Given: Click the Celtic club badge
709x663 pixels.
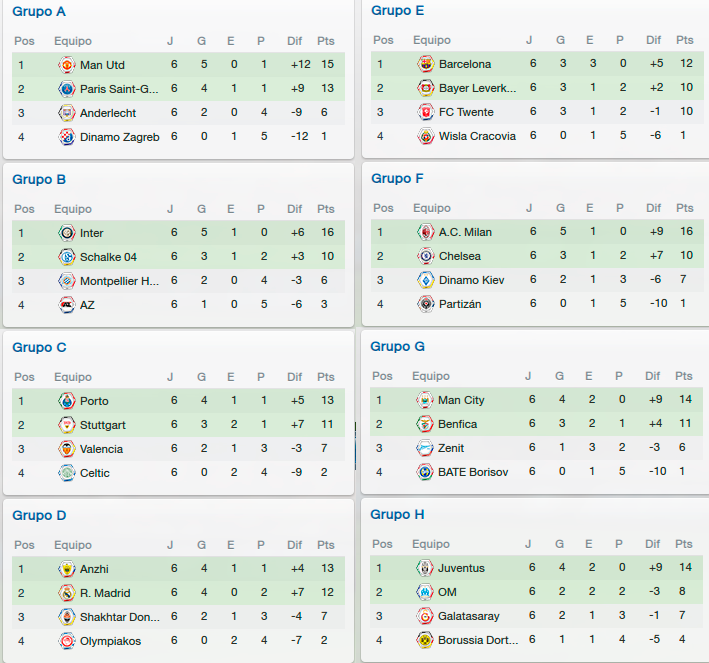Looking at the screenshot, I should pos(67,473).
